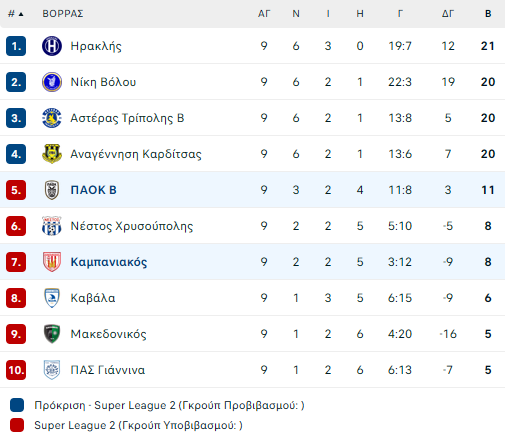Viewport: 505px width, 444px height.
Task: Sort by the ΑΓ column header
Action: tap(264, 14)
